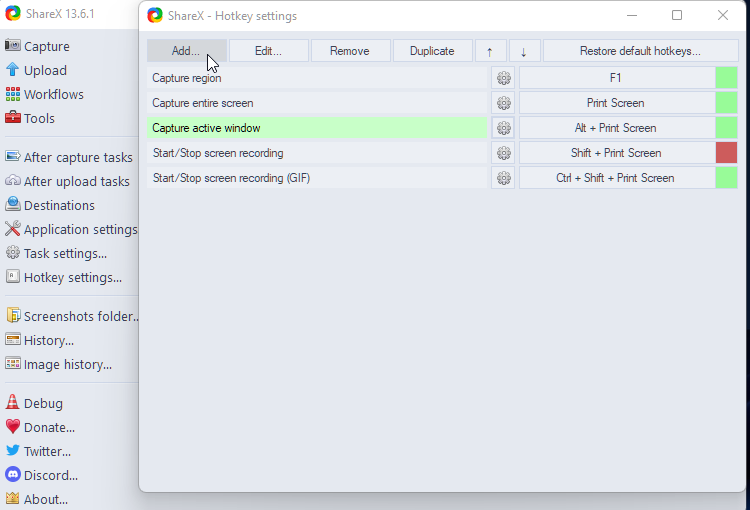Click the History icon in sidebar
750x510 pixels.
(12, 339)
